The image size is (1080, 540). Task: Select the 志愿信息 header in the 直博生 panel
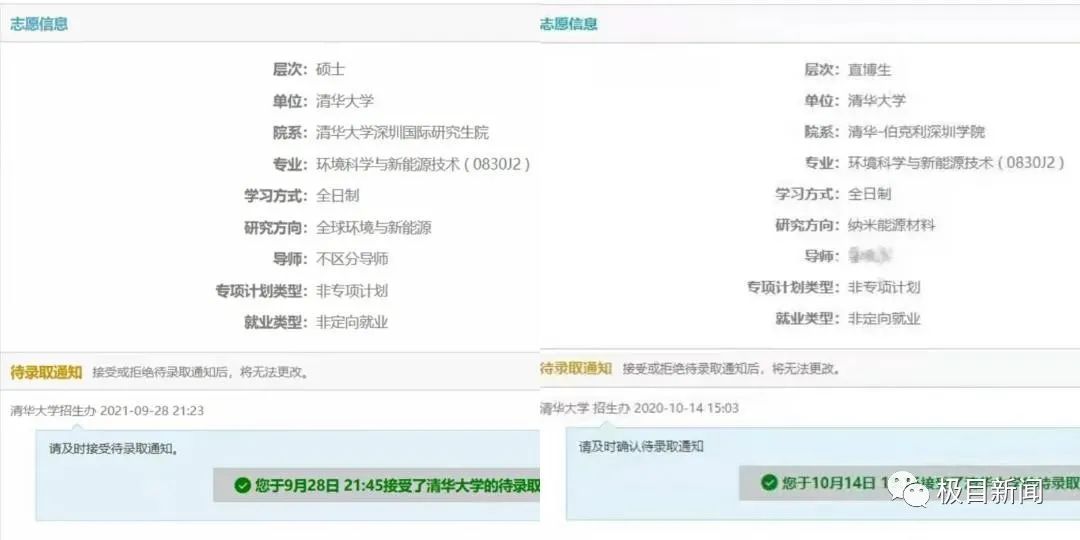[568, 24]
